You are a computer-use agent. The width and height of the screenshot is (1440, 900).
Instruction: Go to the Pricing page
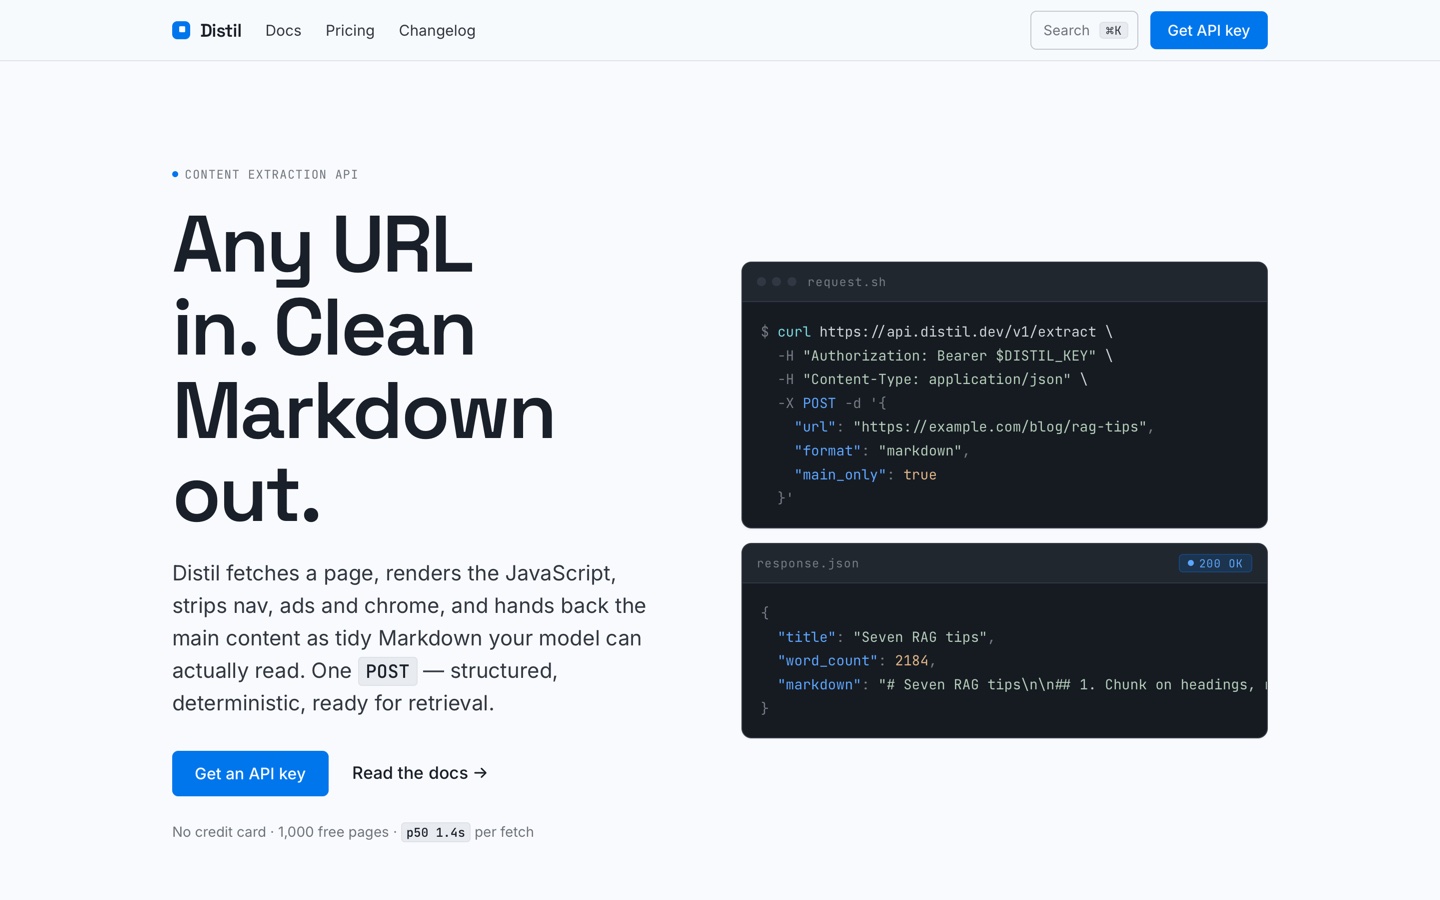pyautogui.click(x=350, y=31)
